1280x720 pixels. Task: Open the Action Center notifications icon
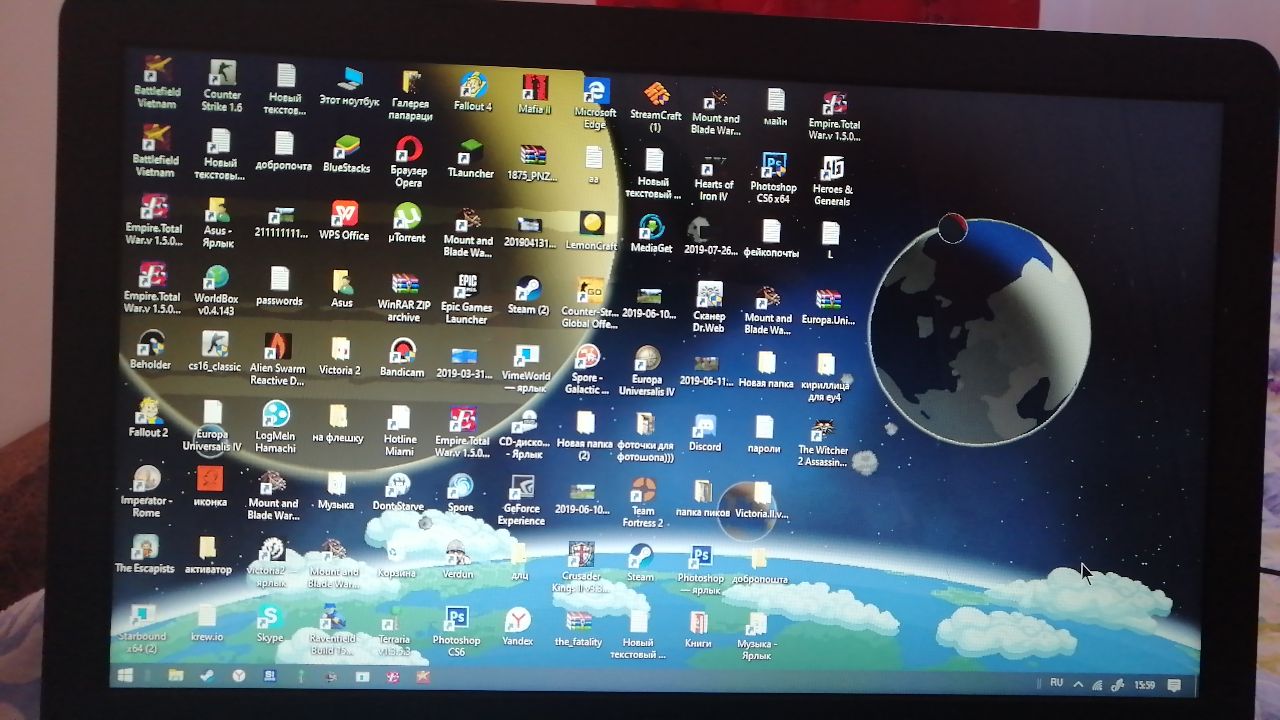pyautogui.click(x=1173, y=685)
